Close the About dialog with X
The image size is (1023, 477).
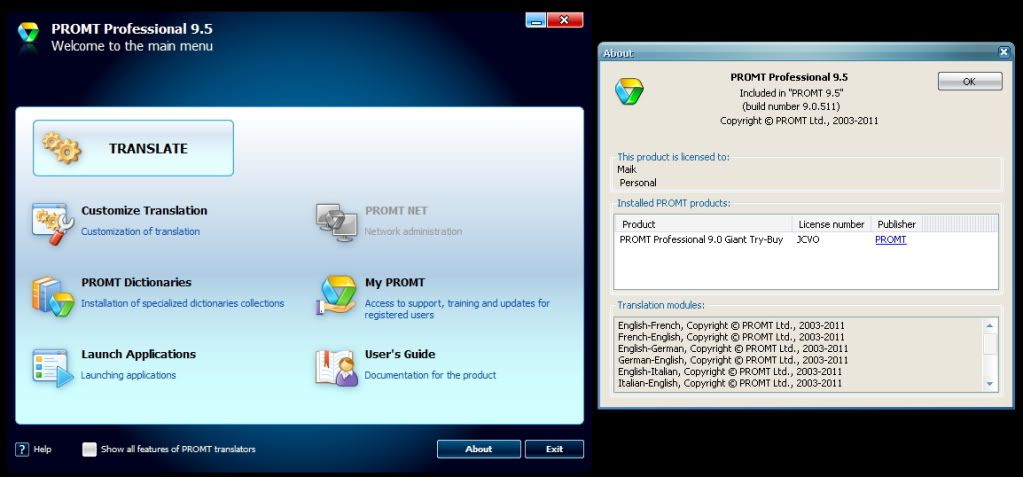coord(1003,52)
